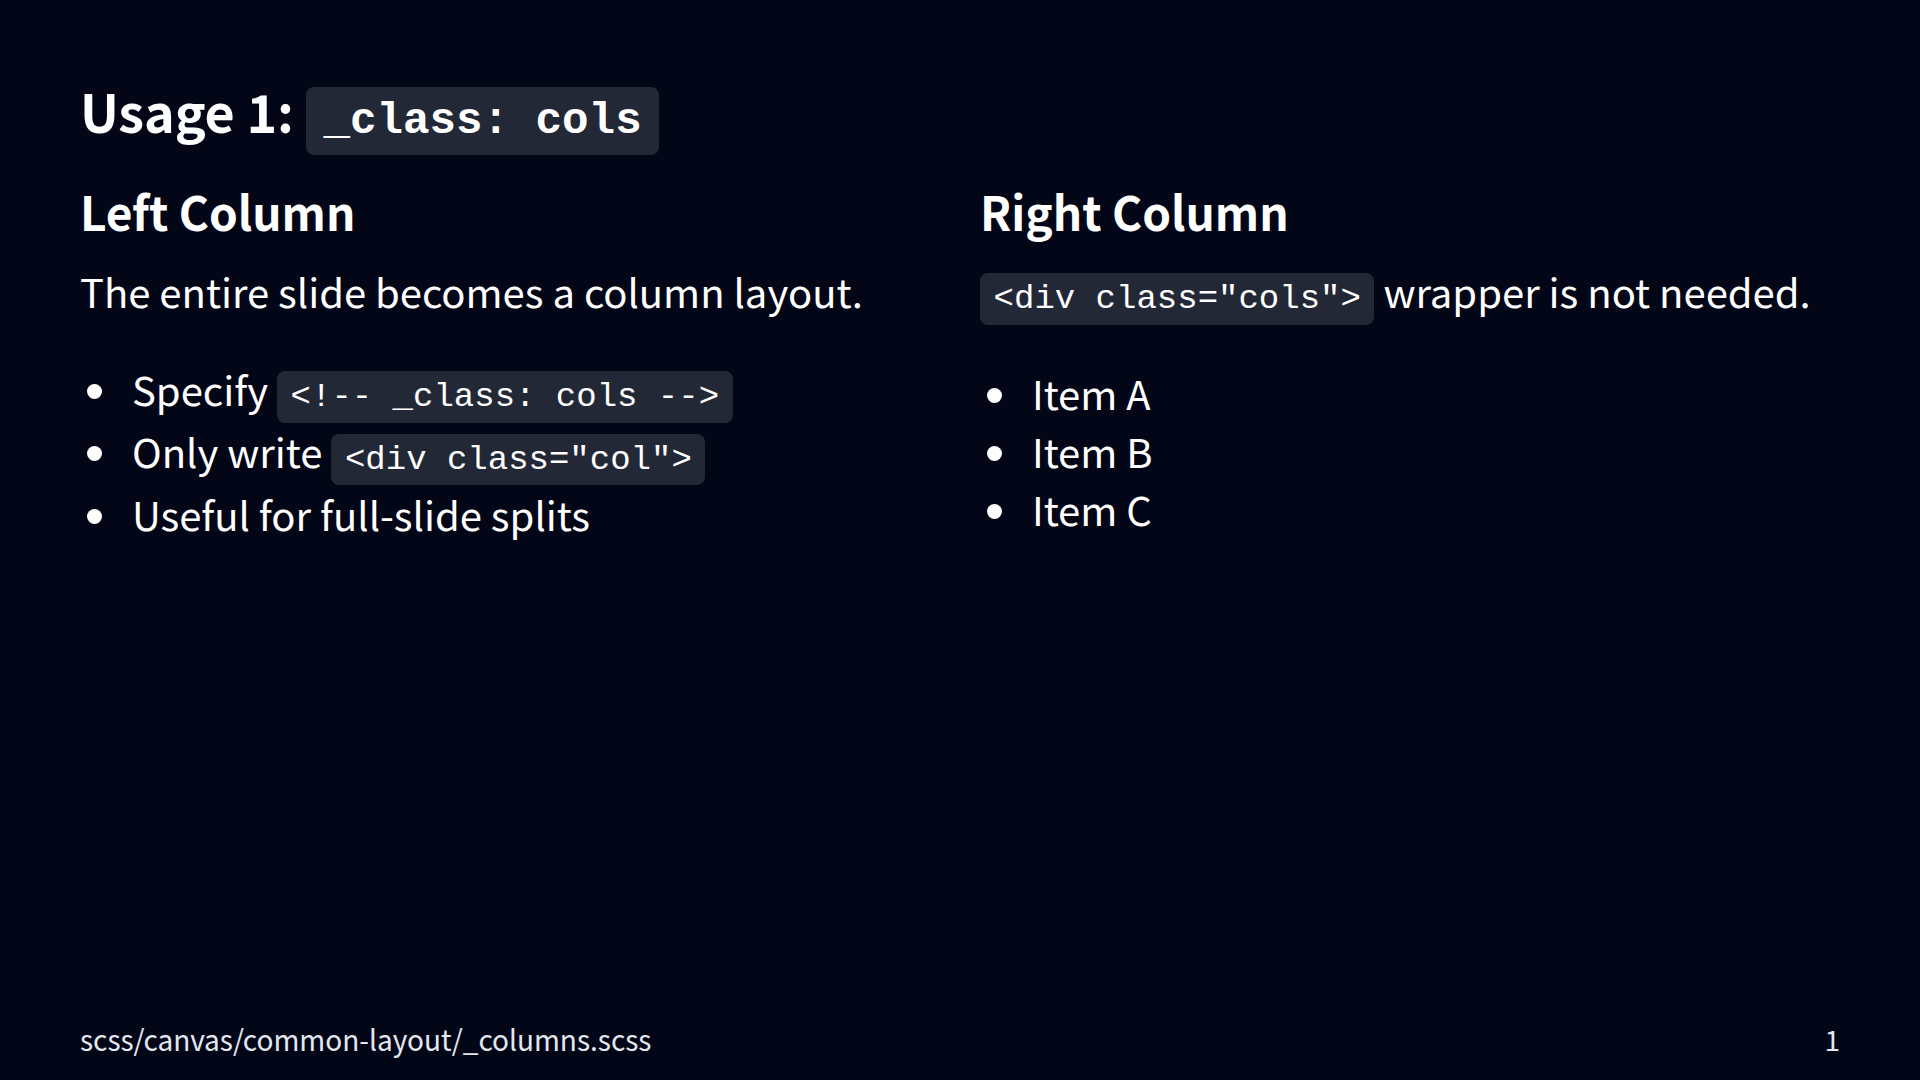Image resolution: width=1920 pixels, height=1080 pixels.
Task: Click the <div class="col"> code snippet
Action: coord(518,459)
